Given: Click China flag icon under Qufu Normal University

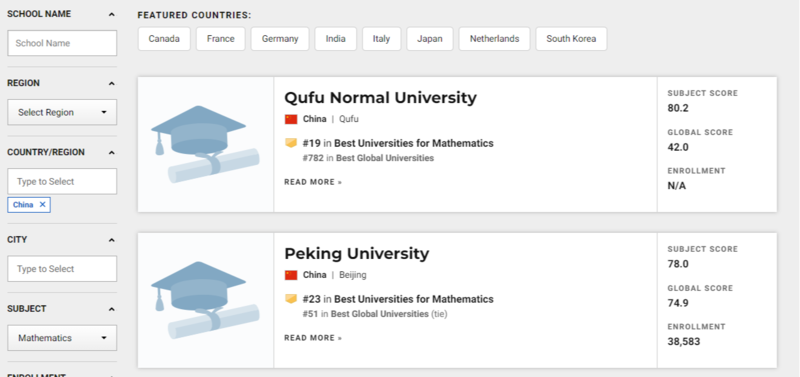Looking at the screenshot, I should click(291, 119).
